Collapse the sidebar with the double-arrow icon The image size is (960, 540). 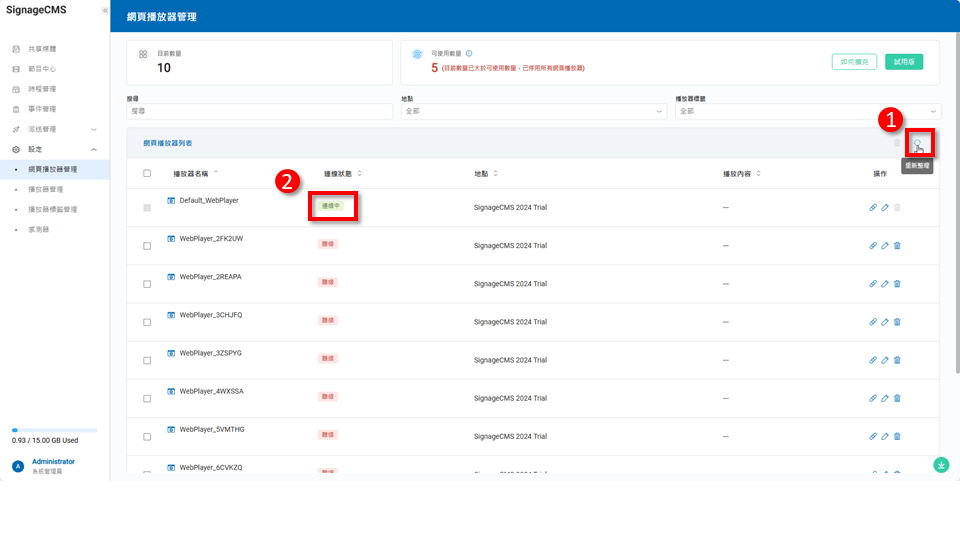[105, 10]
